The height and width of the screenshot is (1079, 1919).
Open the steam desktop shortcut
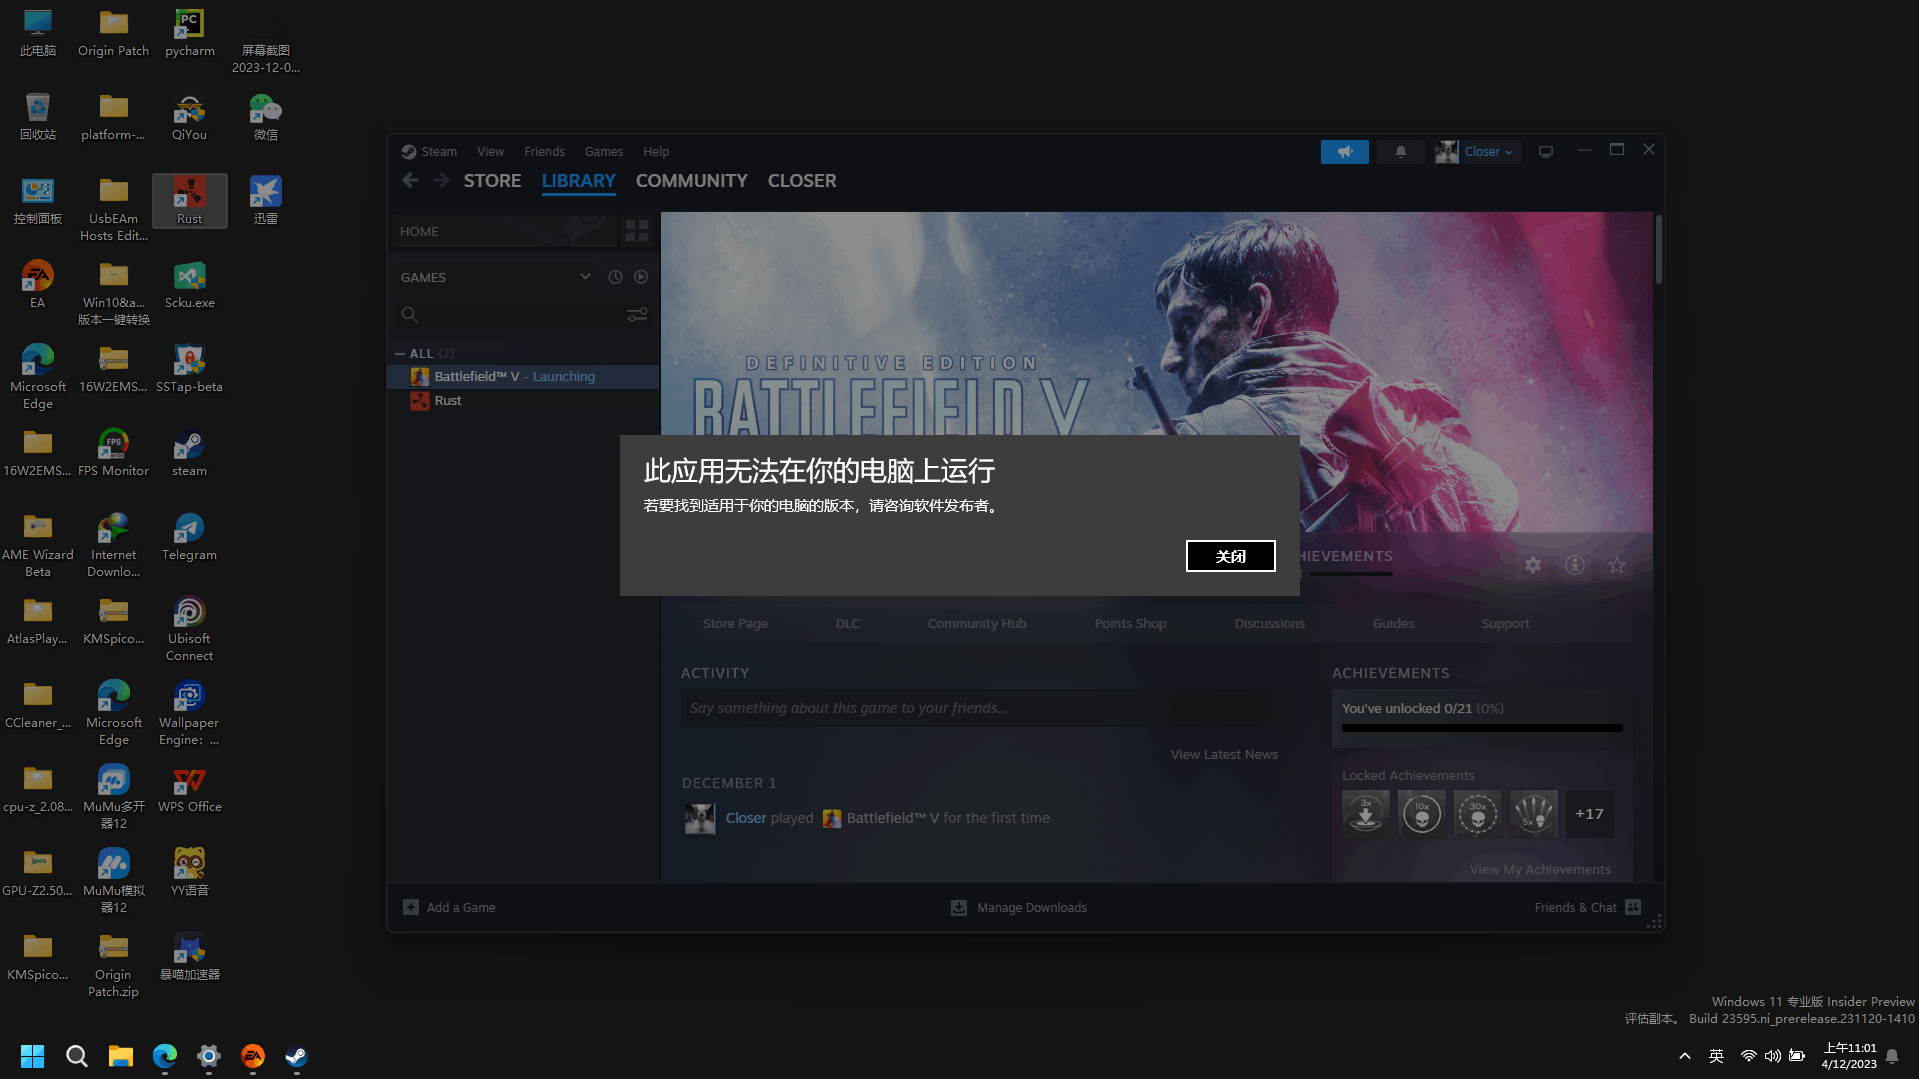point(189,453)
